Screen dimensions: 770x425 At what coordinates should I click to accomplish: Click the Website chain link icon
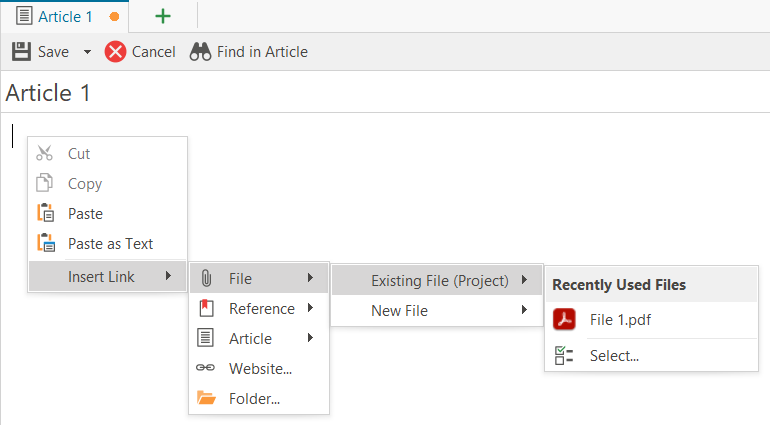tap(206, 368)
